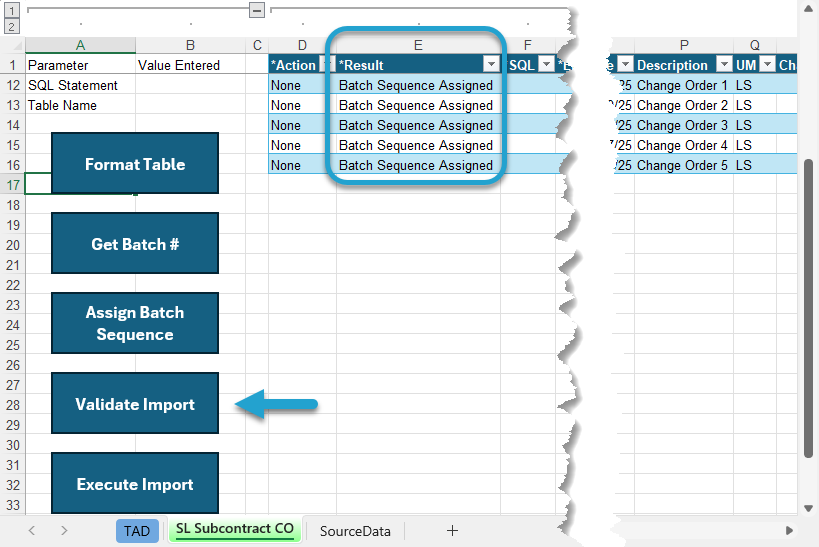The image size is (819, 547).
Task: Click vertical scrollbar down arrow
Action: pyautogui.click(x=809, y=508)
